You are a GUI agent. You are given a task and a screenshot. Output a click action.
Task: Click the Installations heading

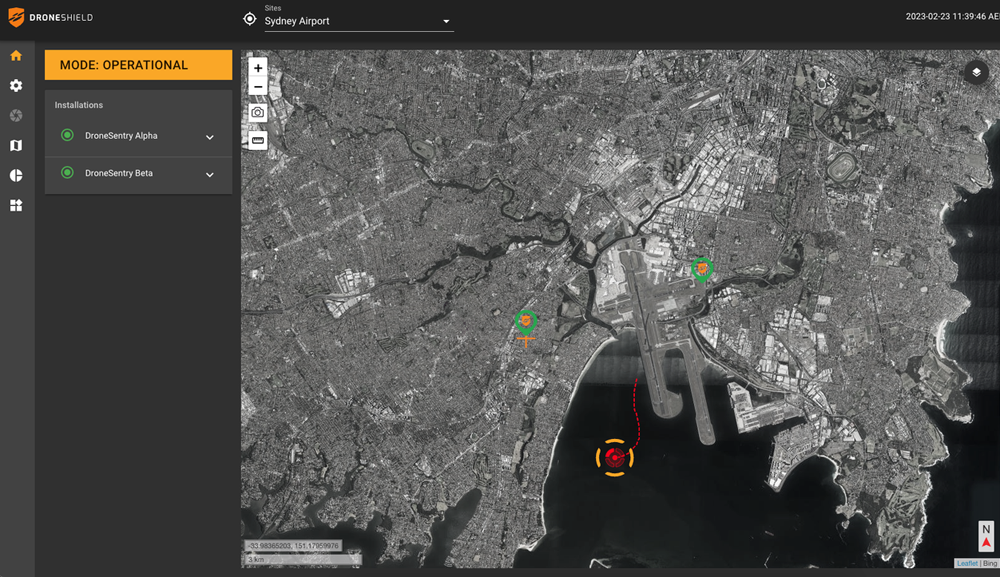78,105
